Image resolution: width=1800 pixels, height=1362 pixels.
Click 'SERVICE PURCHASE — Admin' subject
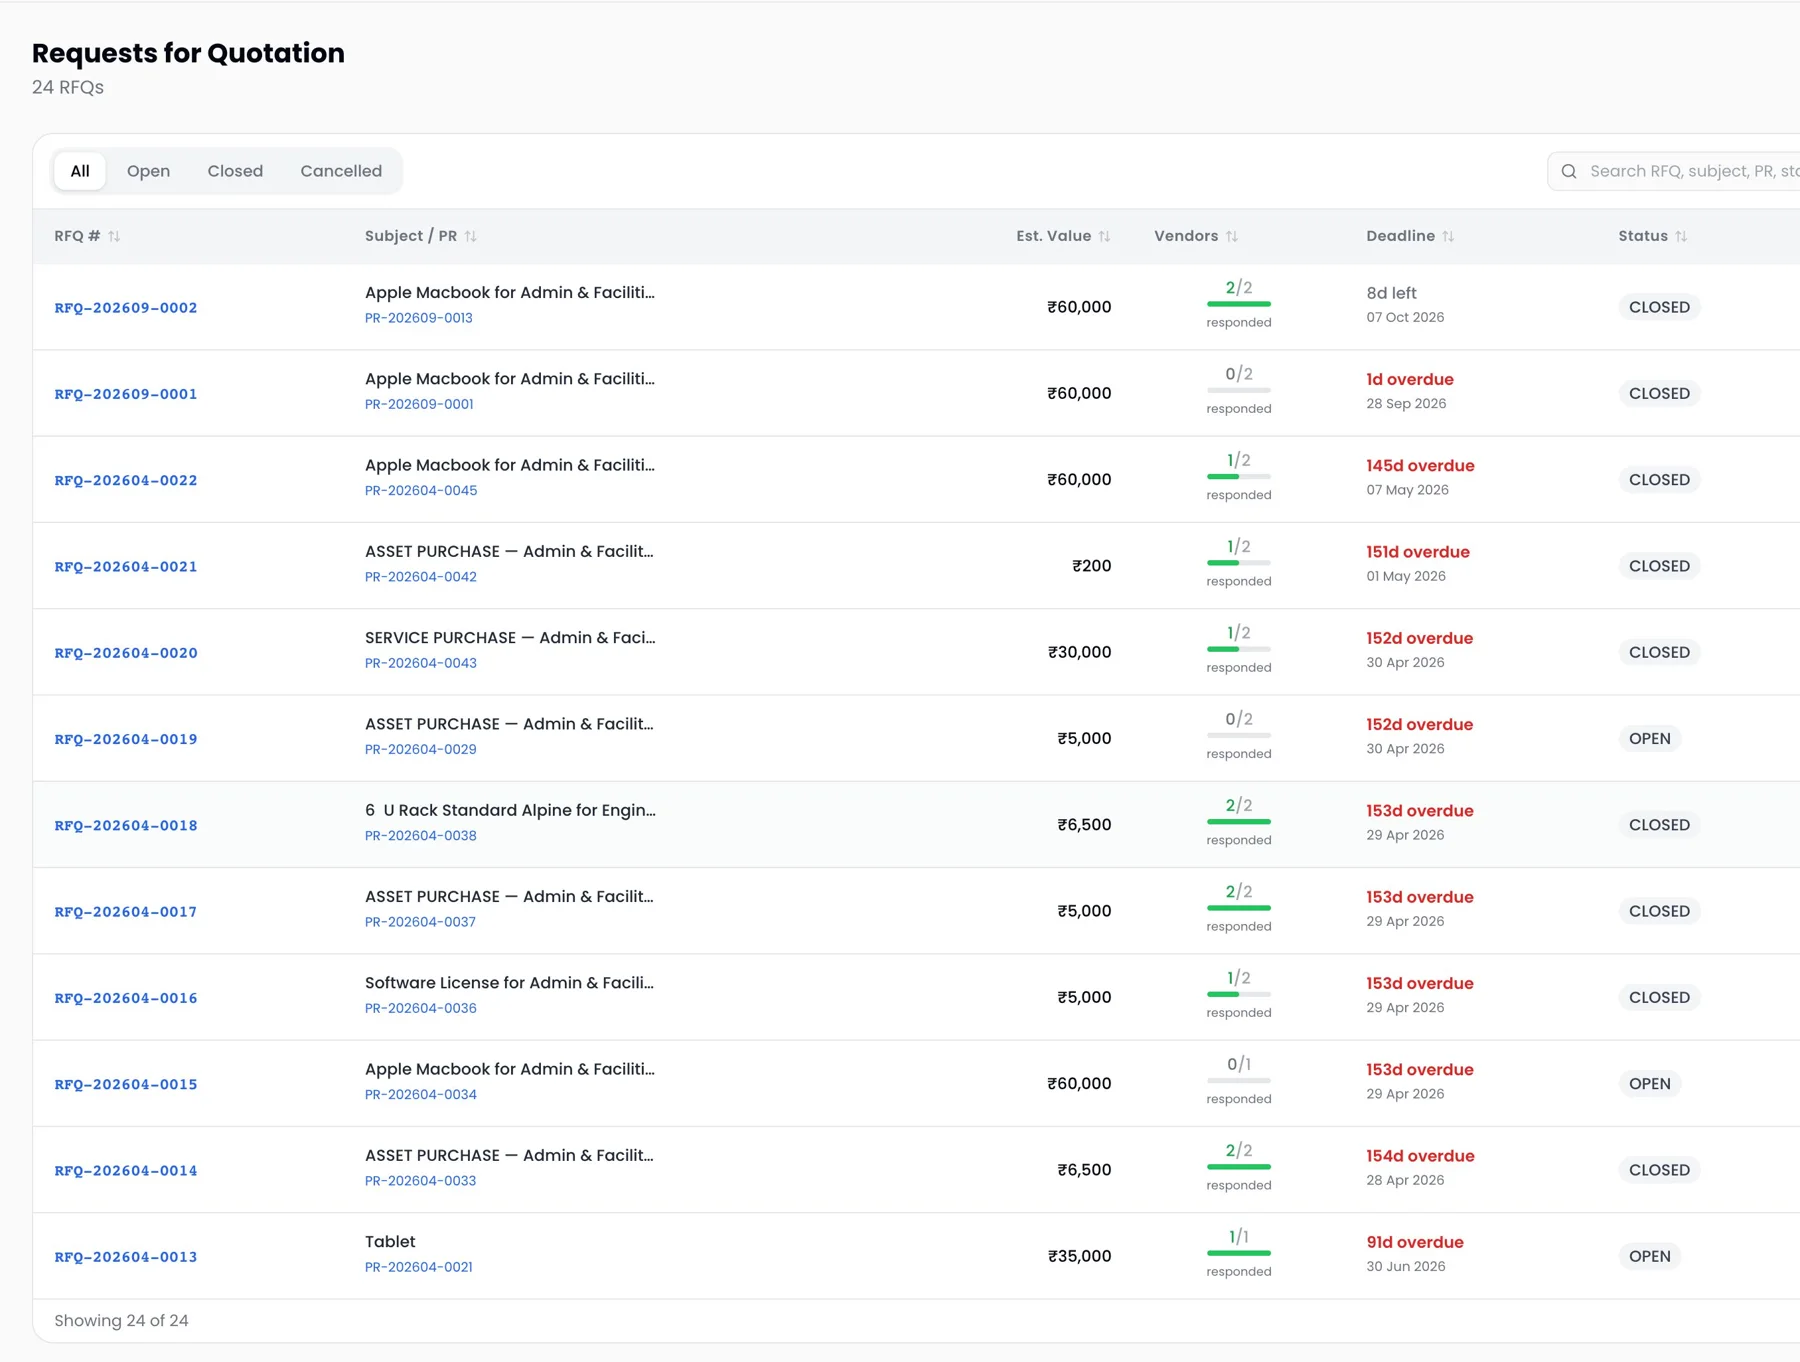click(510, 638)
